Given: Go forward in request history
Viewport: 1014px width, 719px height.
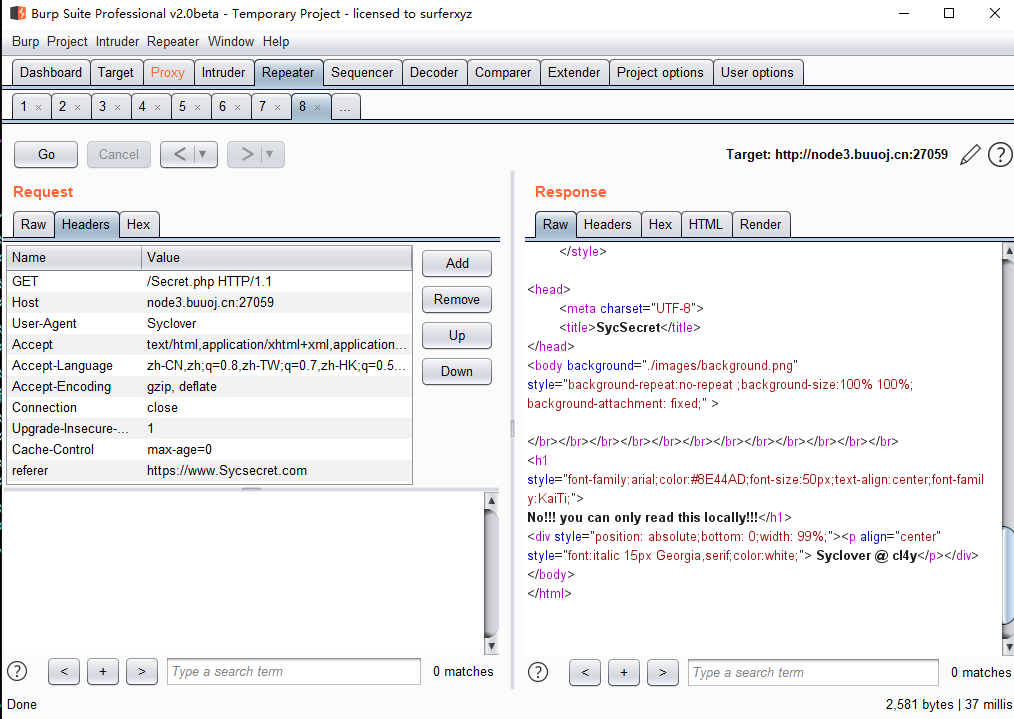Looking at the screenshot, I should point(246,154).
